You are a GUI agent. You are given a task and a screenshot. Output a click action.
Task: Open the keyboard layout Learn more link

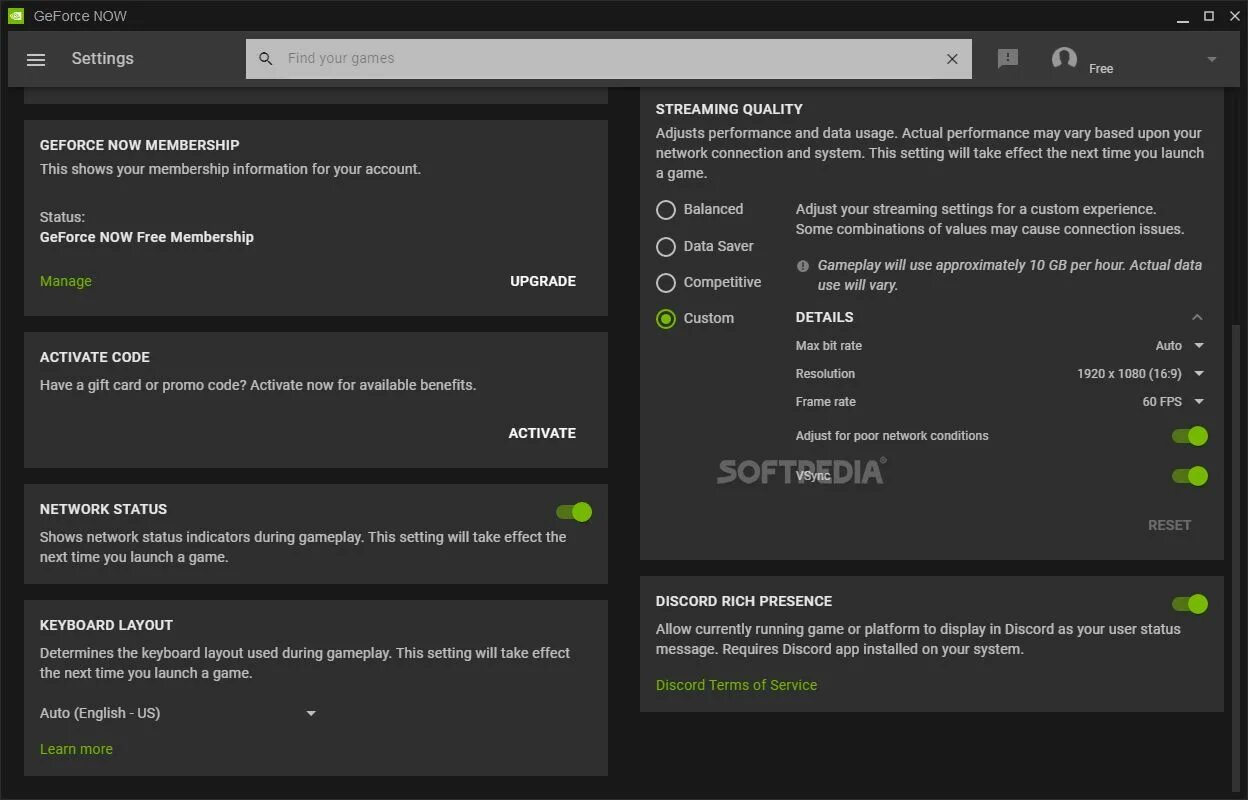[x=76, y=749]
